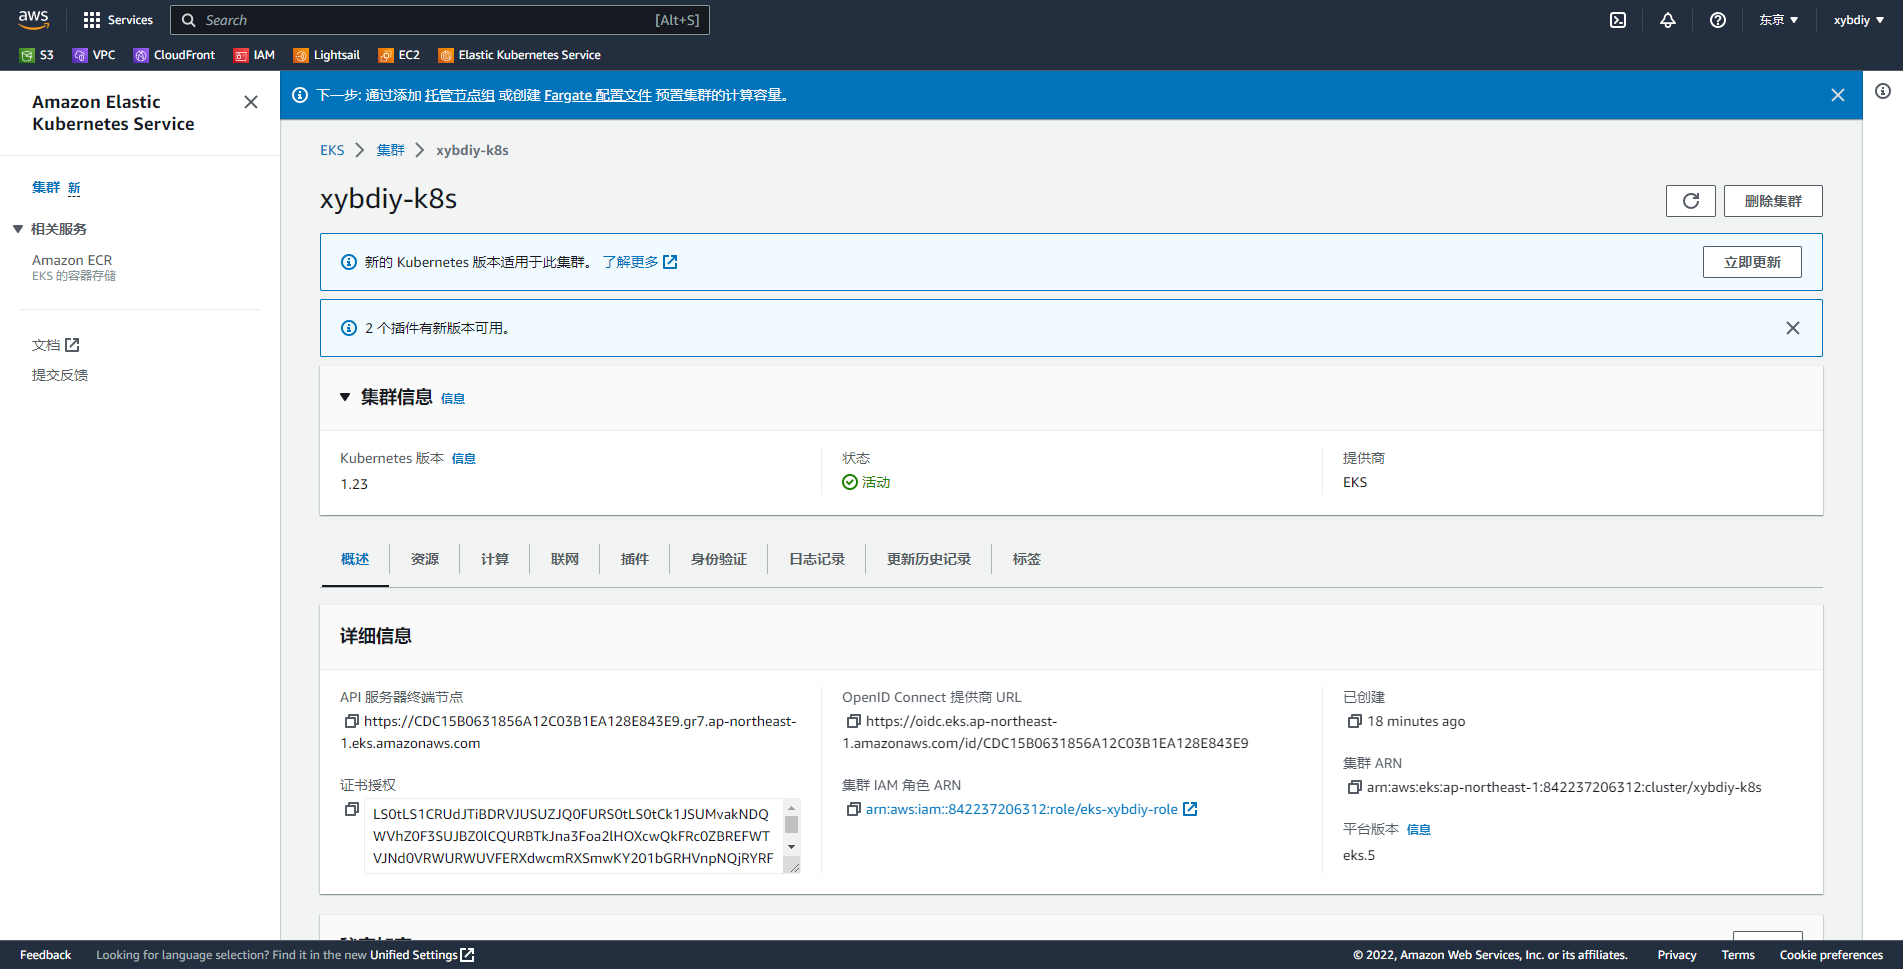Open the Lightsail shortcut
Image resolution: width=1903 pixels, height=969 pixels.
pyautogui.click(x=327, y=55)
